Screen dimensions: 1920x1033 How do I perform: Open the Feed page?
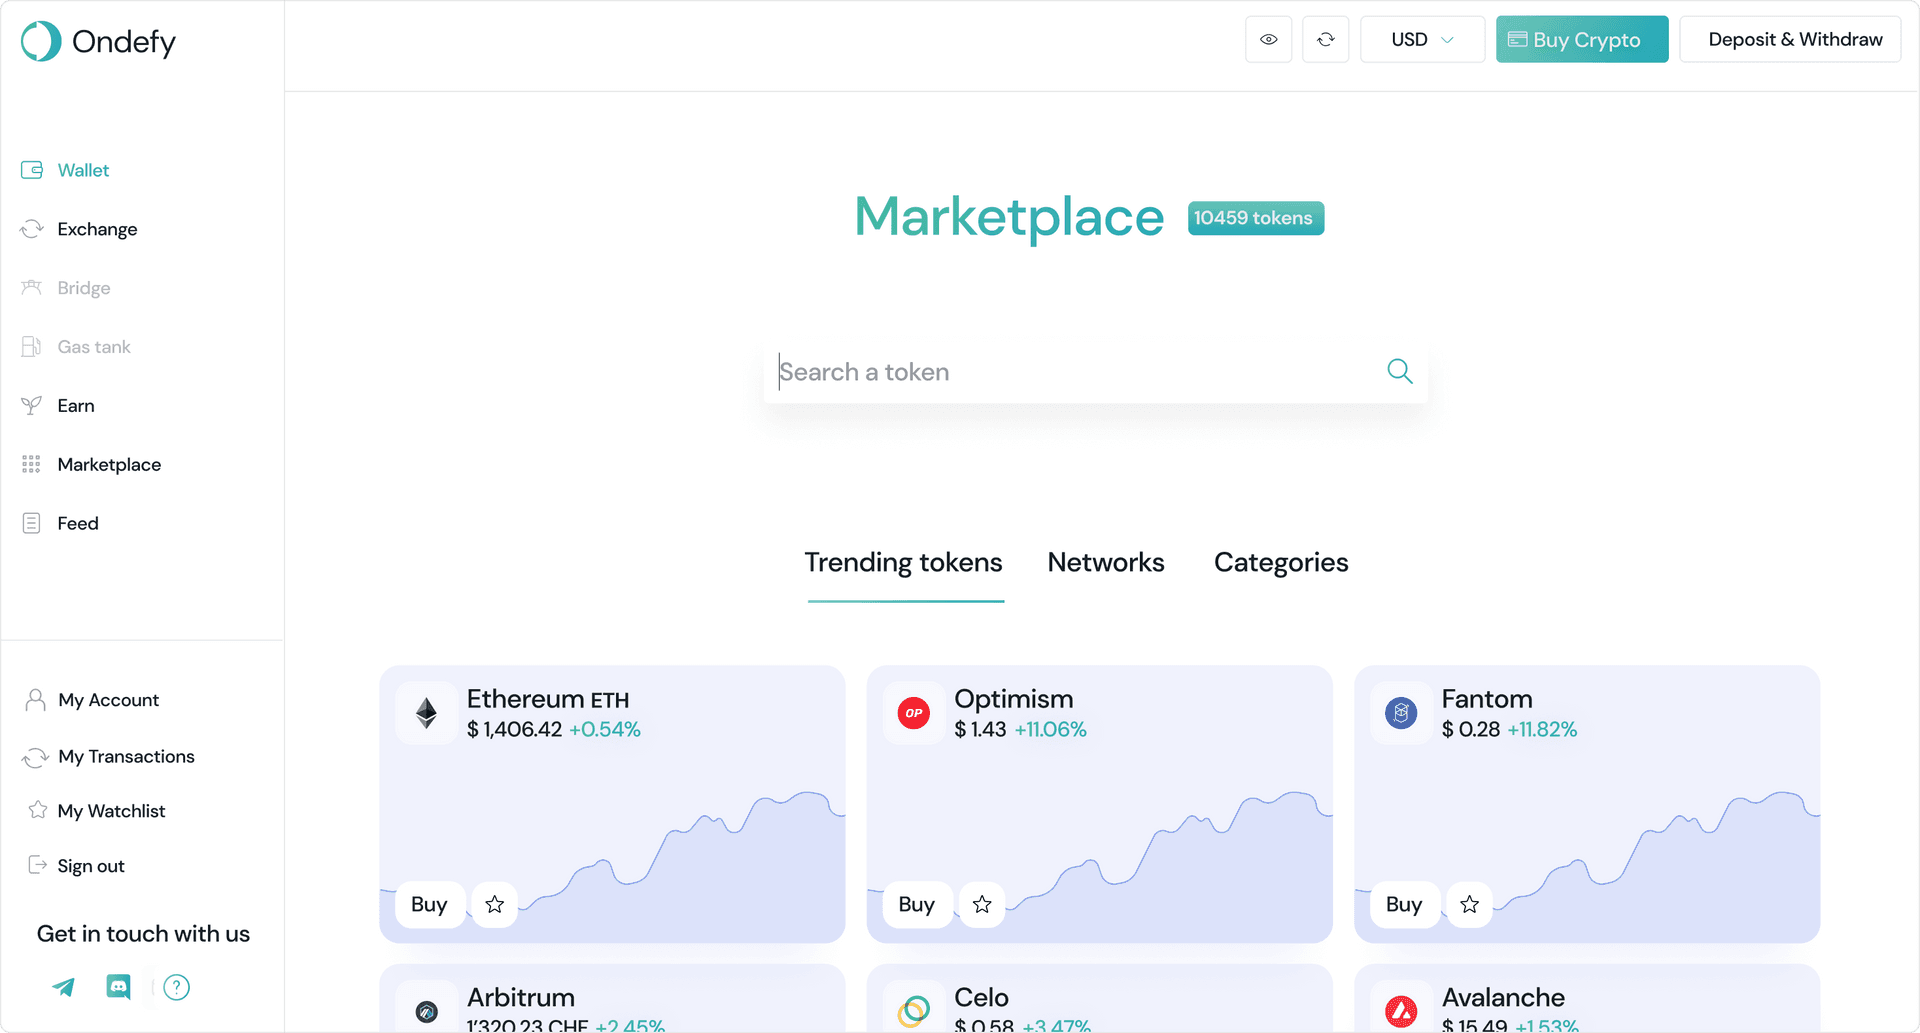point(78,524)
